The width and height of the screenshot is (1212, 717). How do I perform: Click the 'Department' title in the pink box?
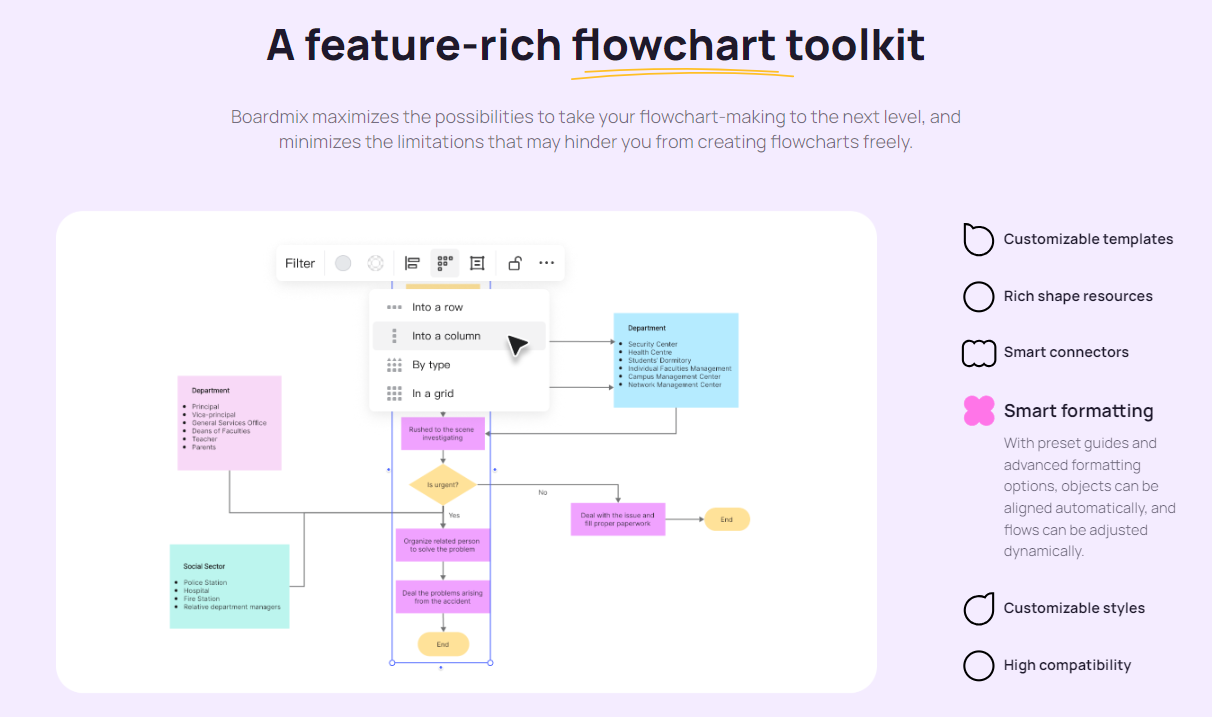211,391
